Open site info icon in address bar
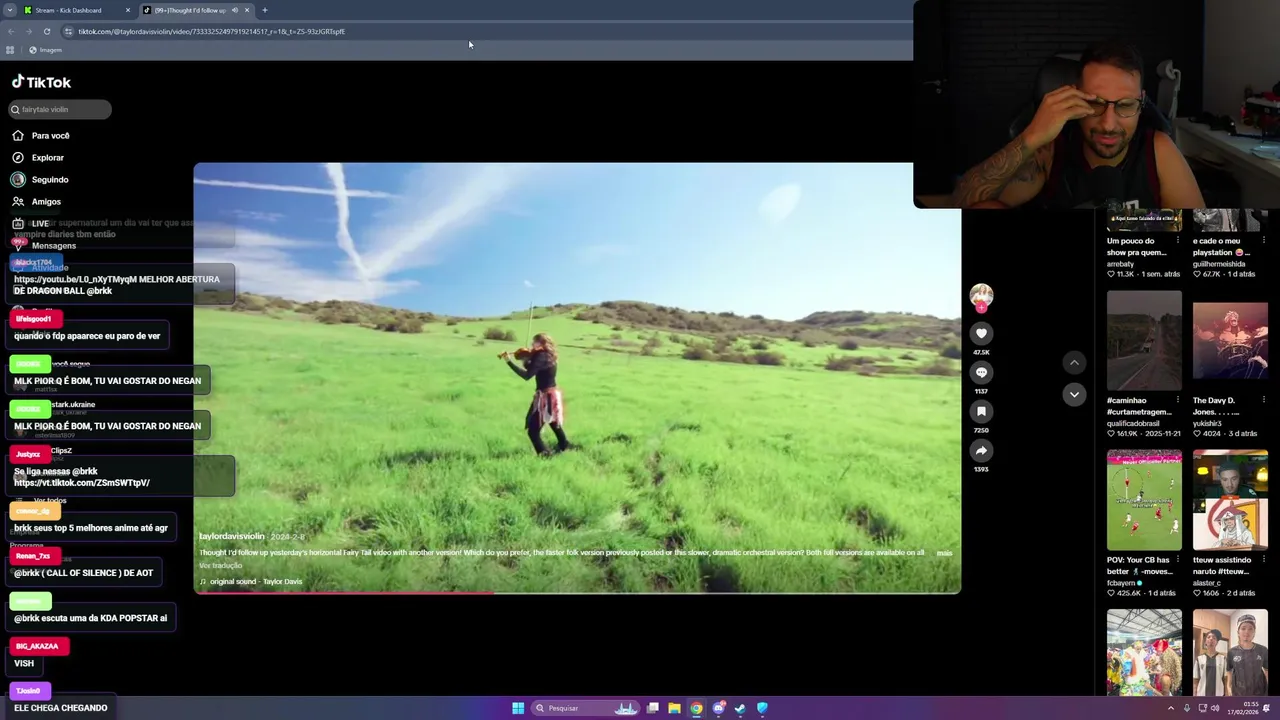 [68, 31]
